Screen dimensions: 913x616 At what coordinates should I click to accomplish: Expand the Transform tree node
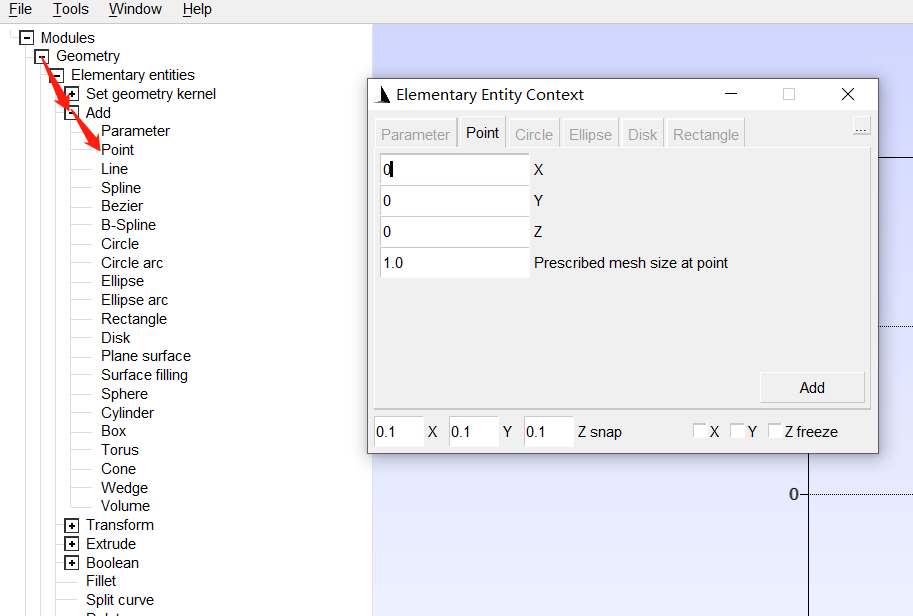click(x=71, y=525)
